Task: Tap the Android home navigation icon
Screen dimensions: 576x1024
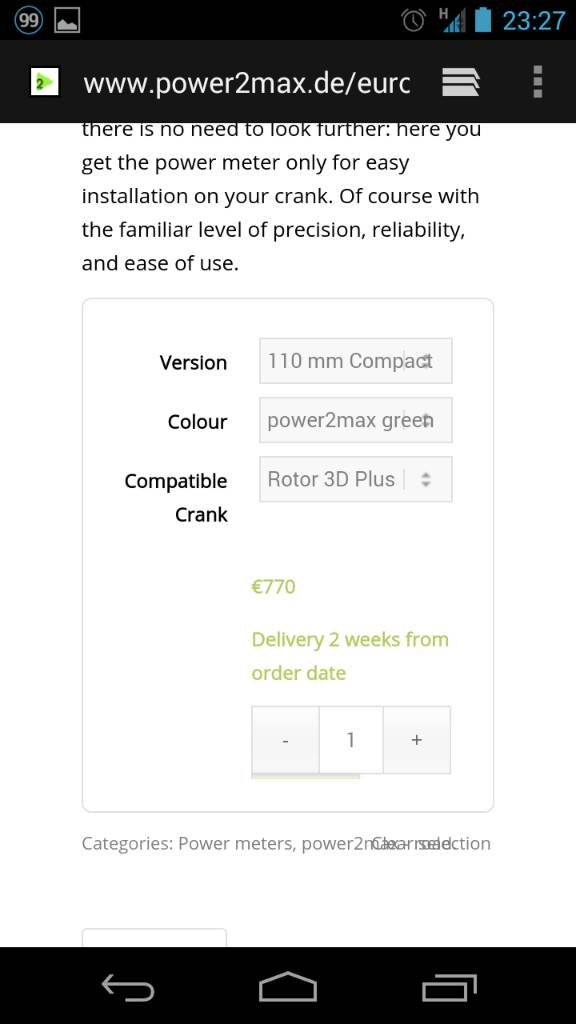Action: point(288,986)
